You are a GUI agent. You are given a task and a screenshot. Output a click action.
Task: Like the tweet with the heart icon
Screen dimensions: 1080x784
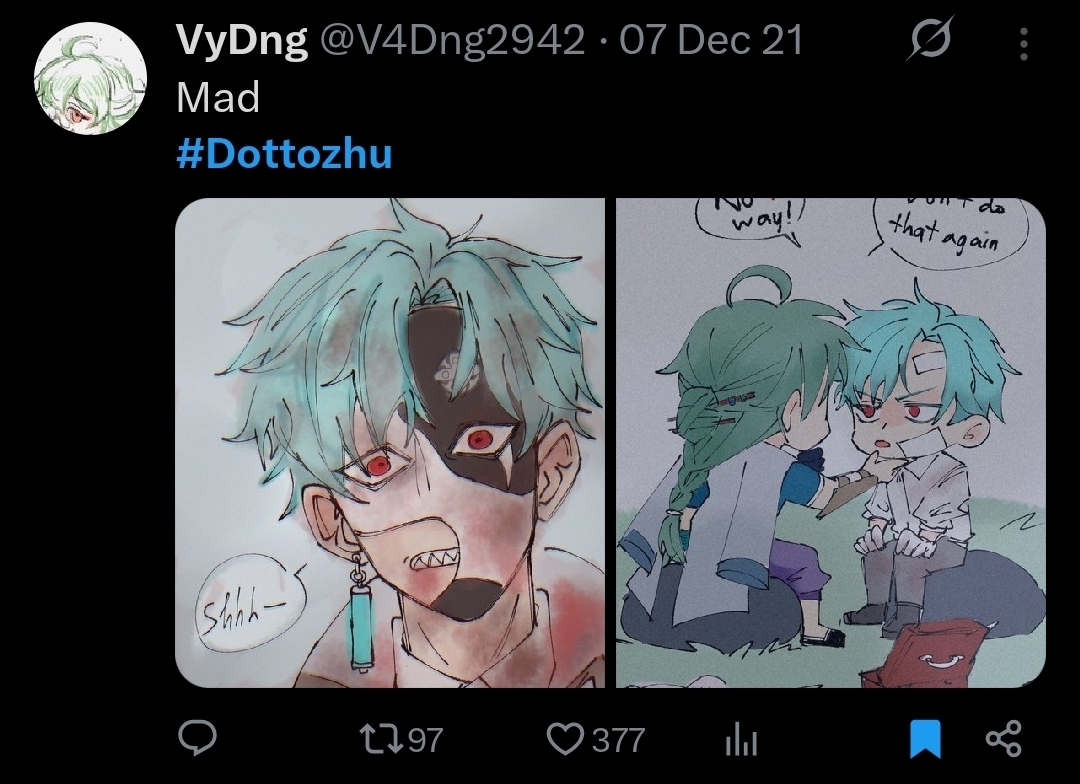[565, 739]
